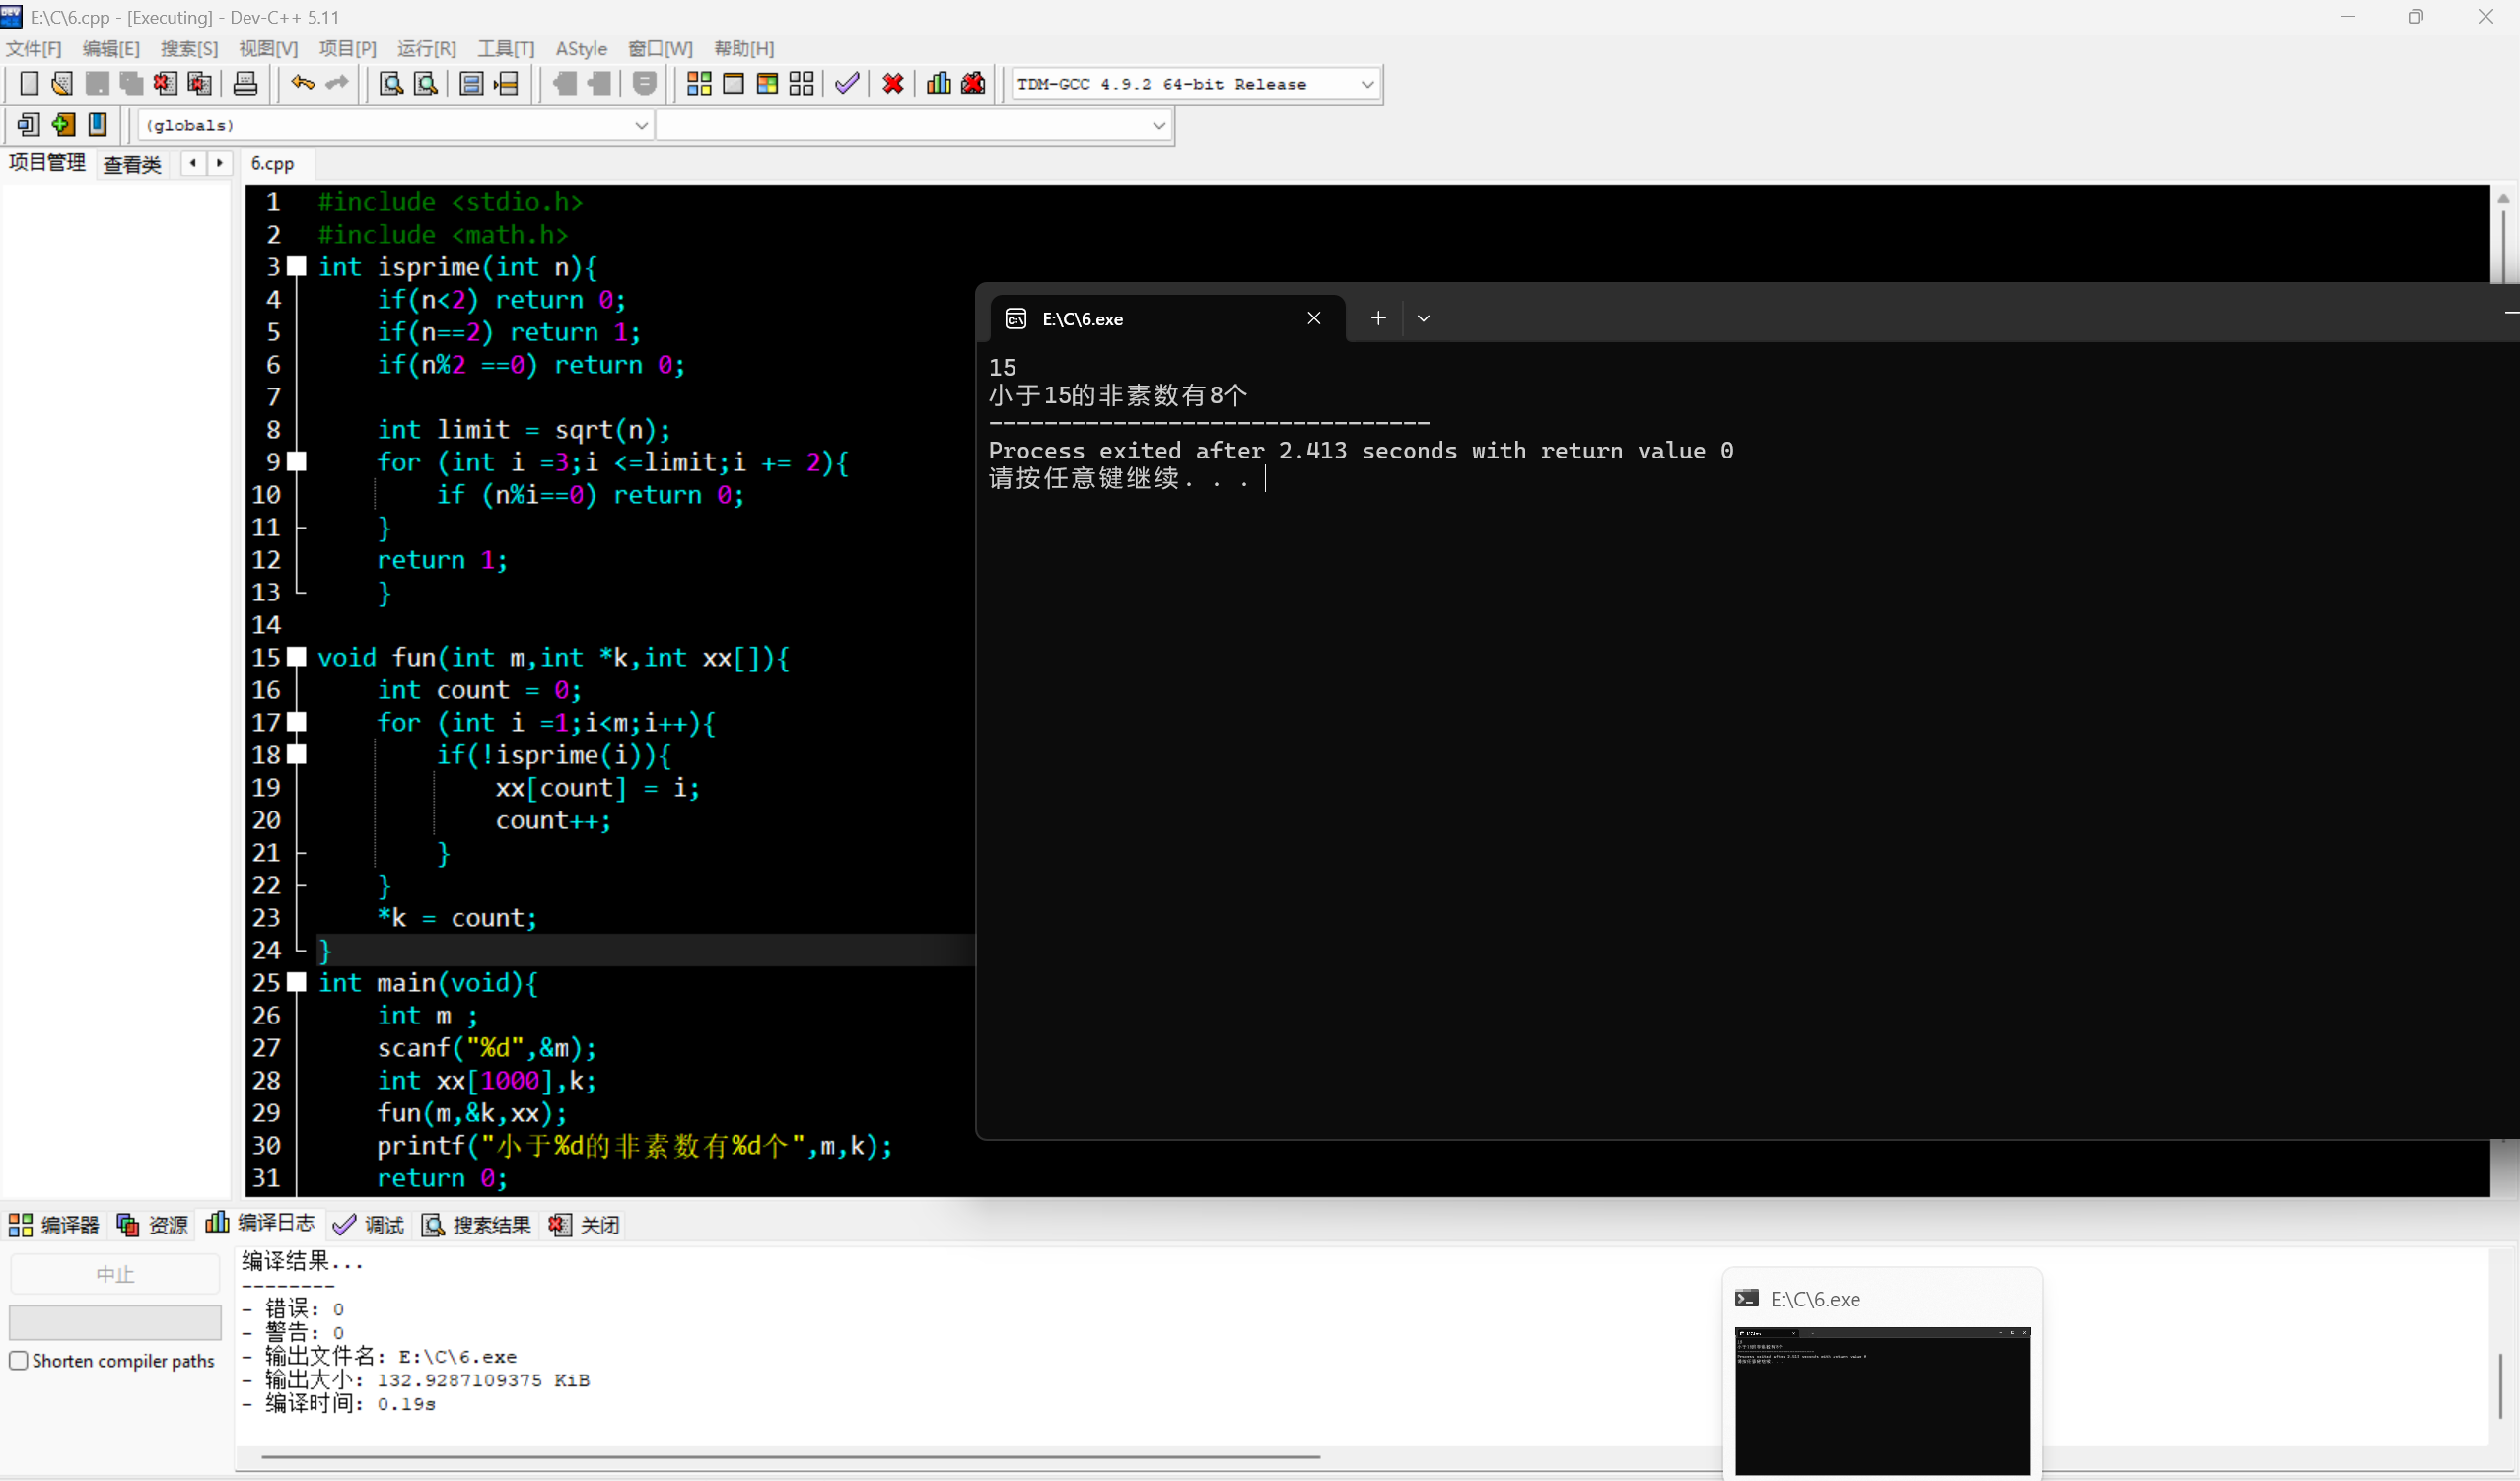
Task: Click the E:\C\6.exe taskbar preview thumbnail
Action: [1882, 1400]
